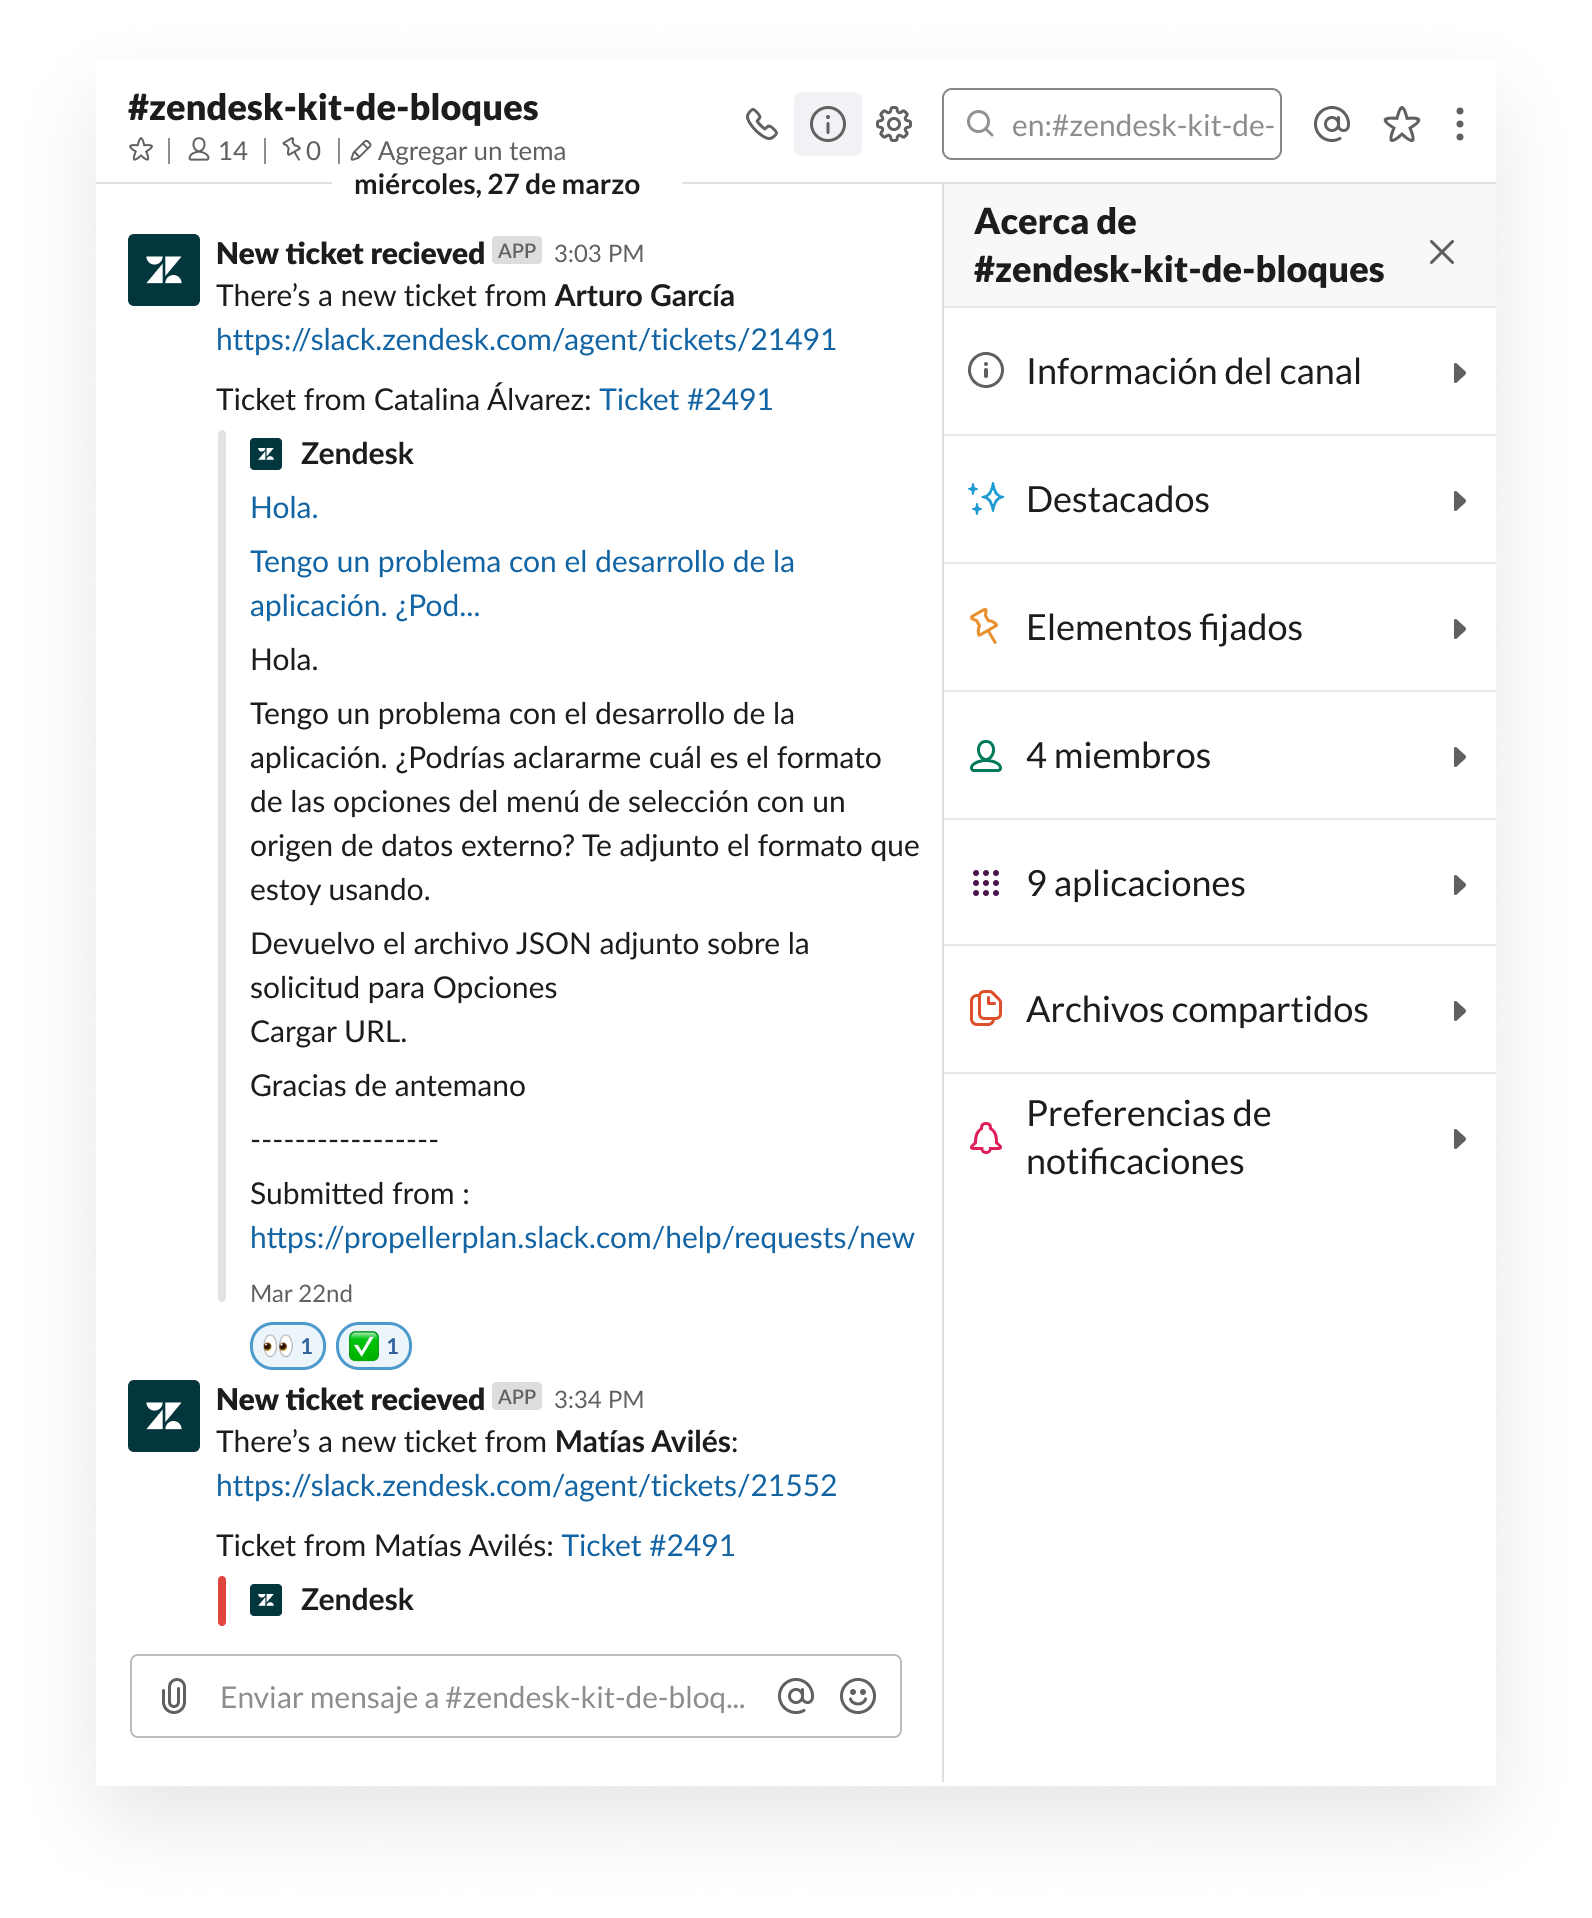Star the channel under the channel name
Viewport: 1592px width, 1918px height.
pos(141,150)
